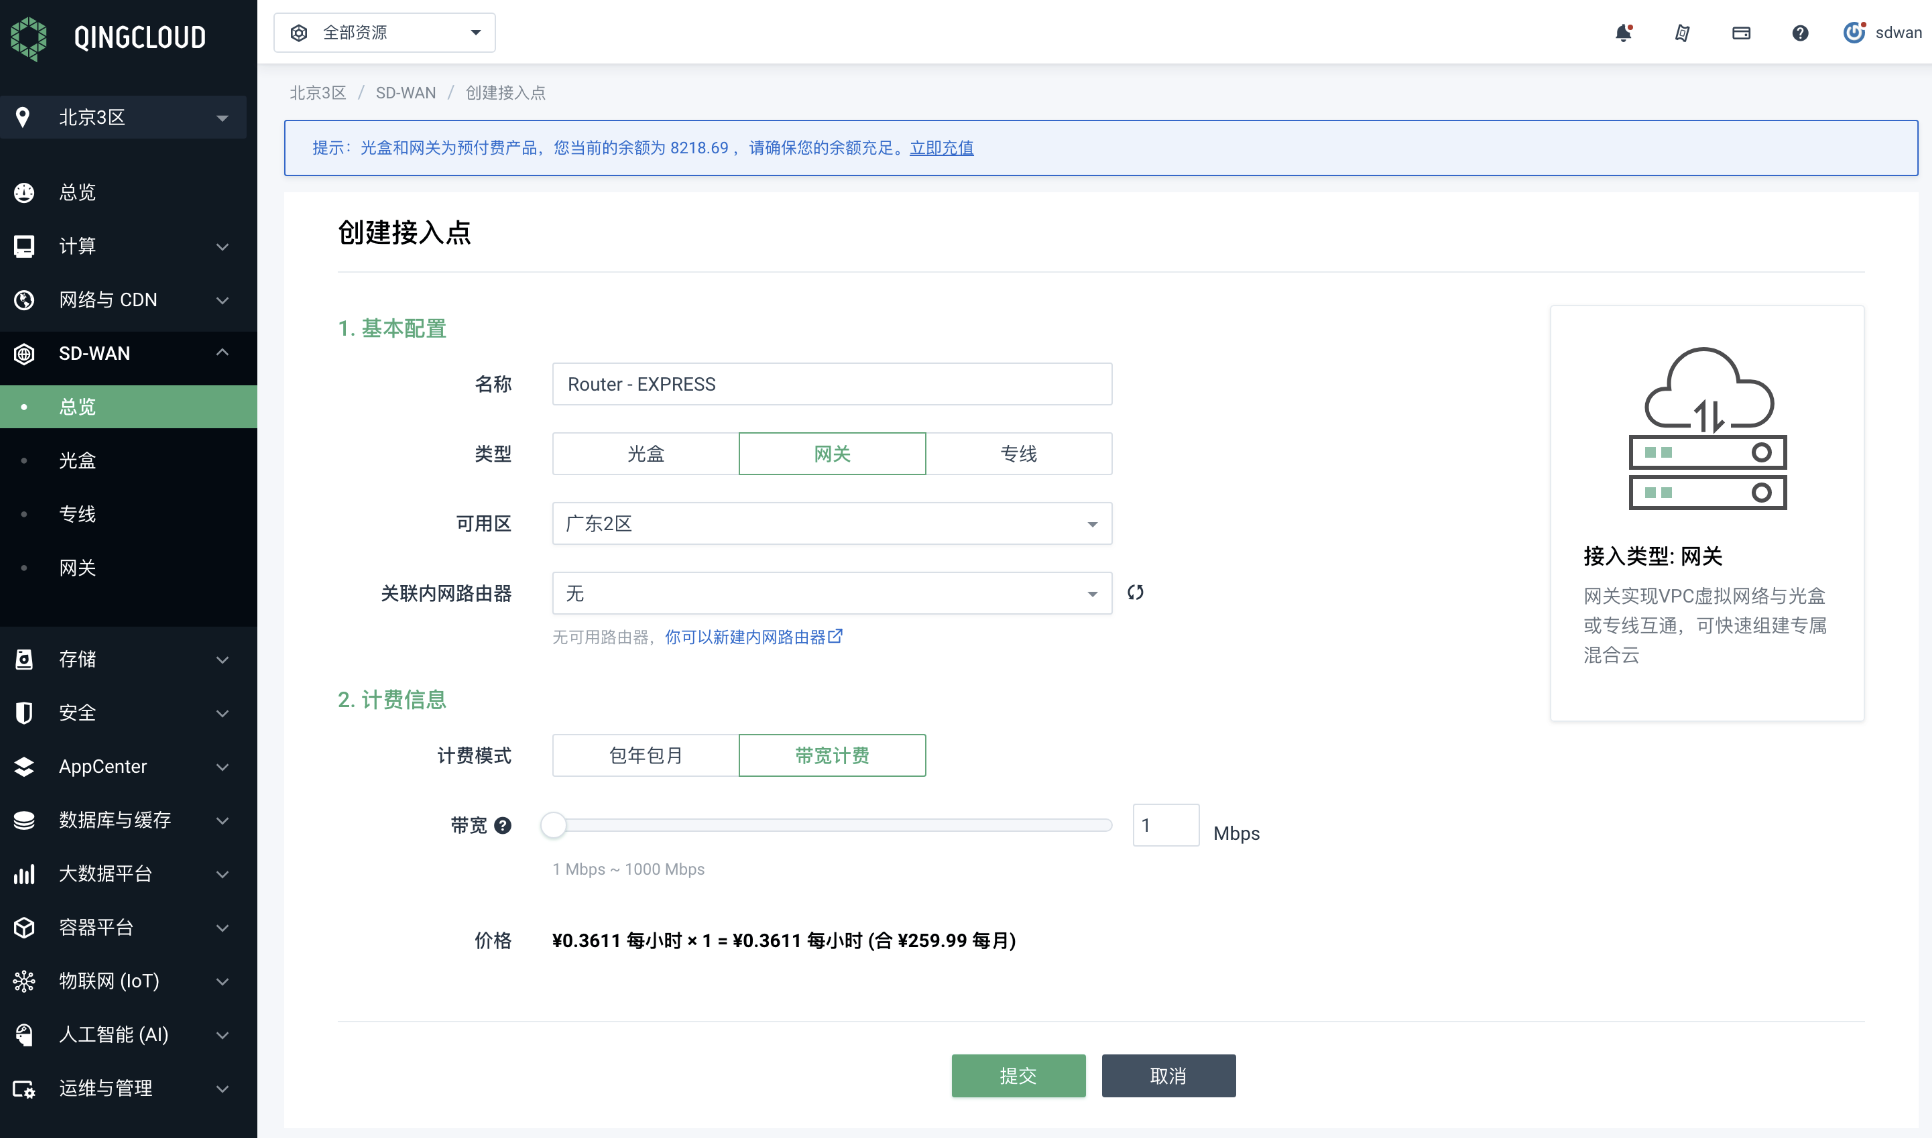
Task: Choose 包年包月 billing mode
Action: (645, 755)
